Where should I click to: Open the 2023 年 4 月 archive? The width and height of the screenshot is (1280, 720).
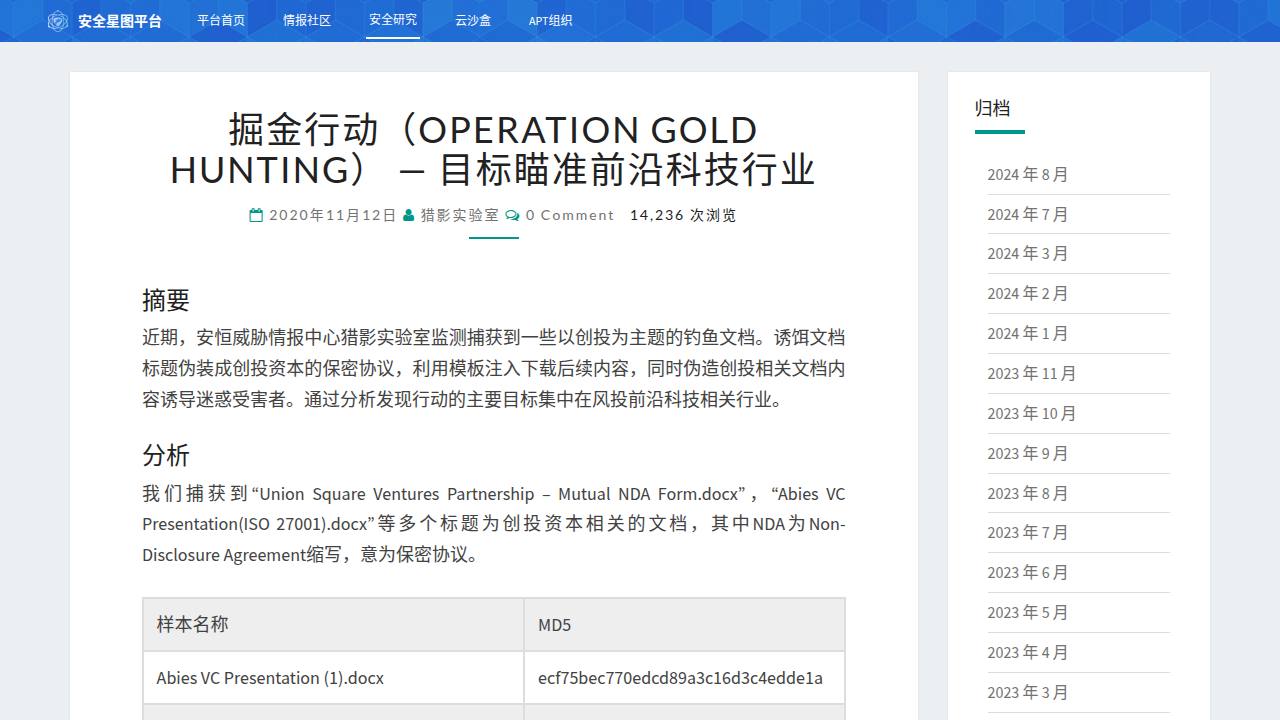(1028, 652)
